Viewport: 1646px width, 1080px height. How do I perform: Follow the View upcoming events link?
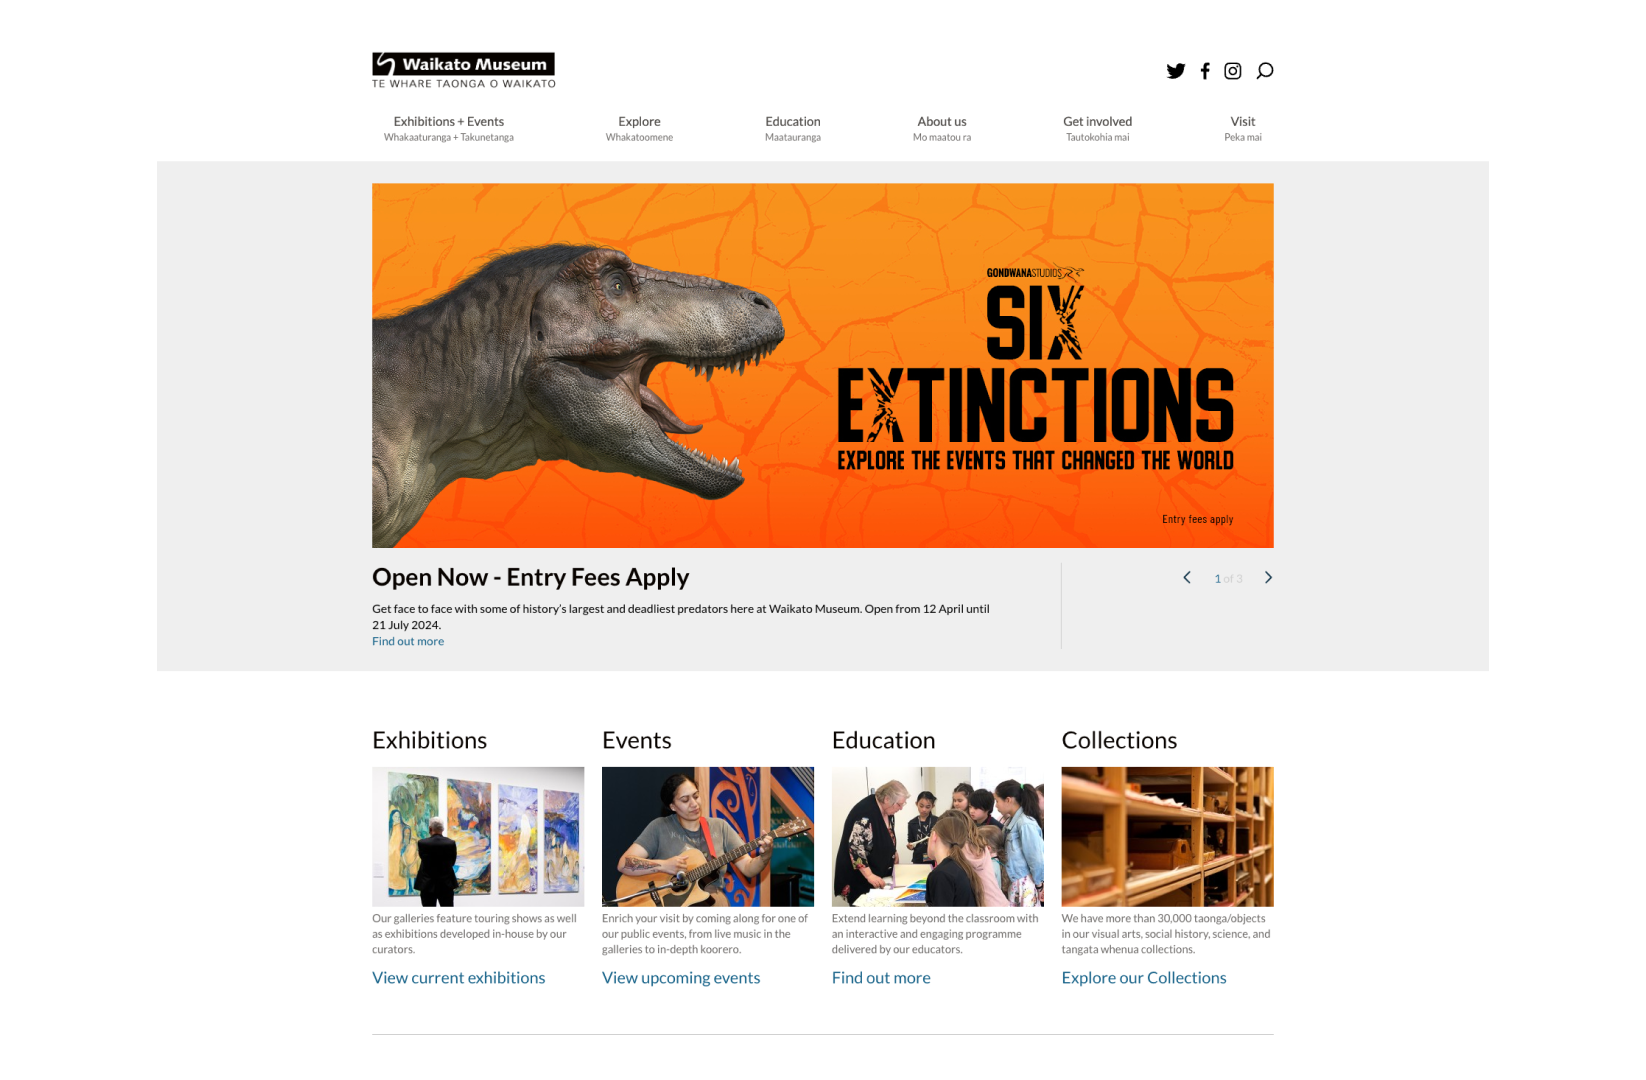(681, 978)
